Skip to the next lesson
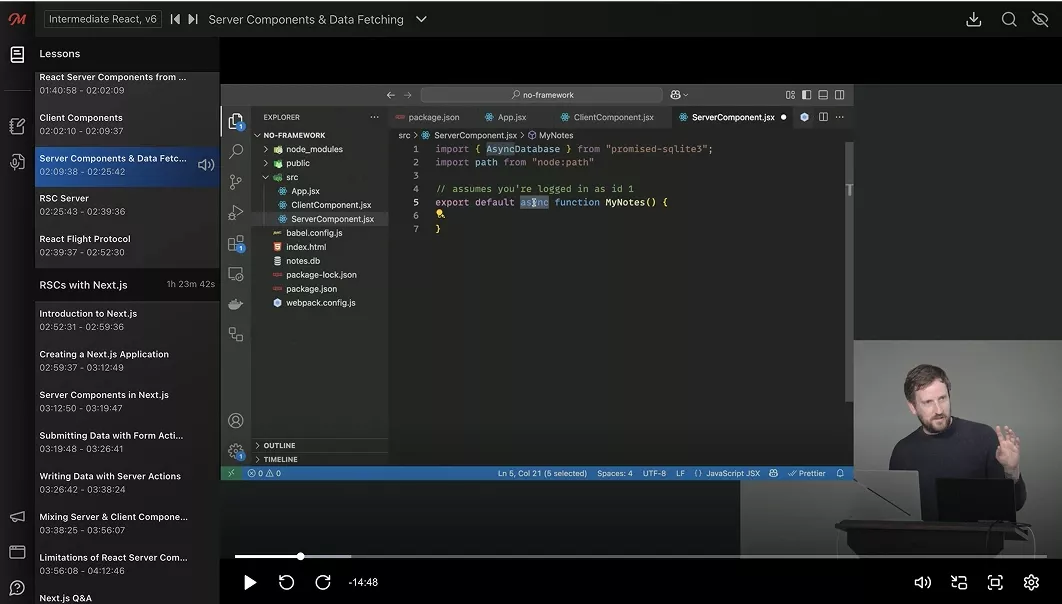Image resolution: width=1062 pixels, height=604 pixels. [x=193, y=19]
